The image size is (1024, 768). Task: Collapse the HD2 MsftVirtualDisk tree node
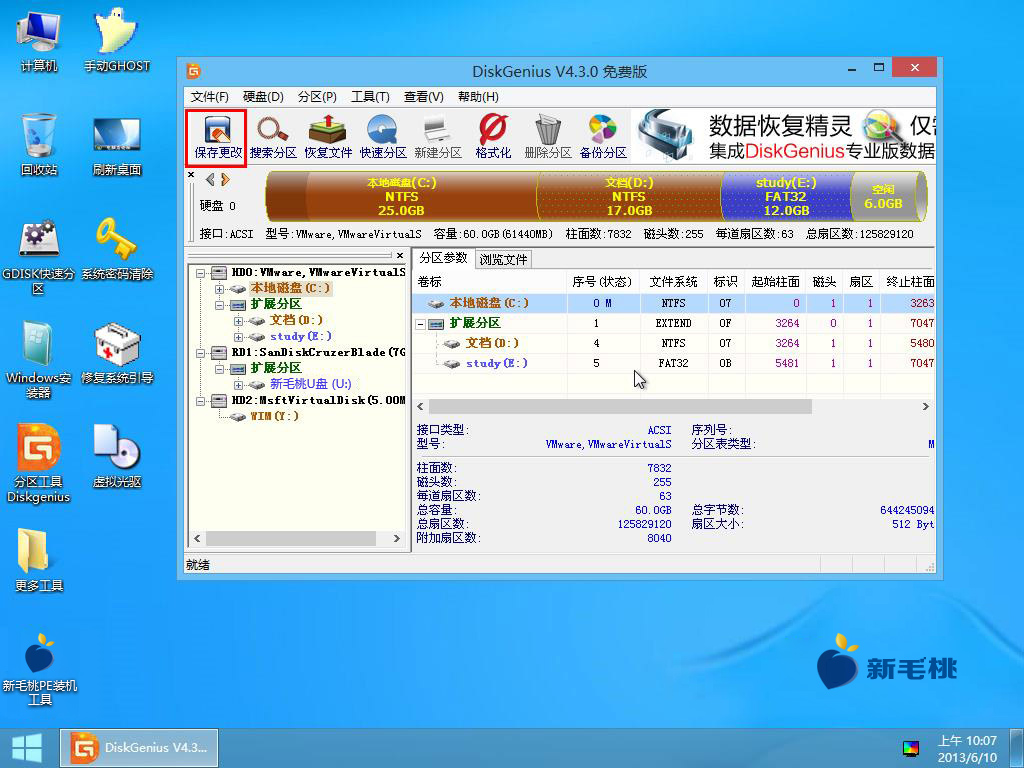click(x=201, y=400)
